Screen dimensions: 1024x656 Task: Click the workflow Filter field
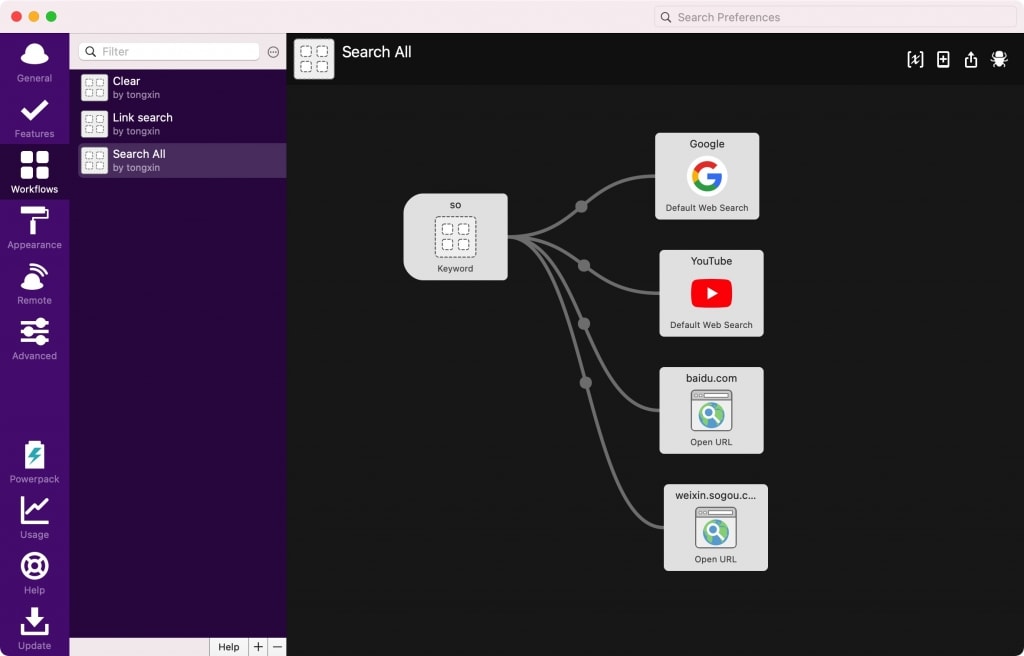(x=169, y=52)
